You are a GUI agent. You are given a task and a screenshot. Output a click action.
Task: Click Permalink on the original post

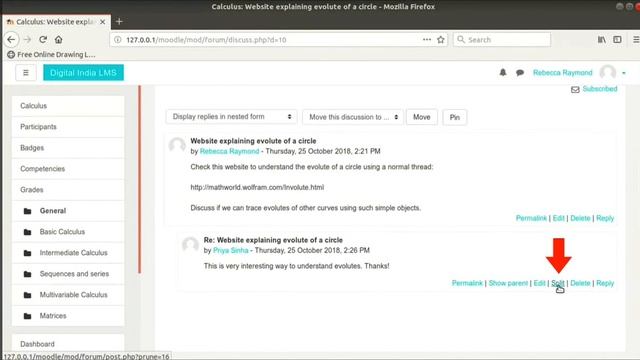pyautogui.click(x=531, y=218)
